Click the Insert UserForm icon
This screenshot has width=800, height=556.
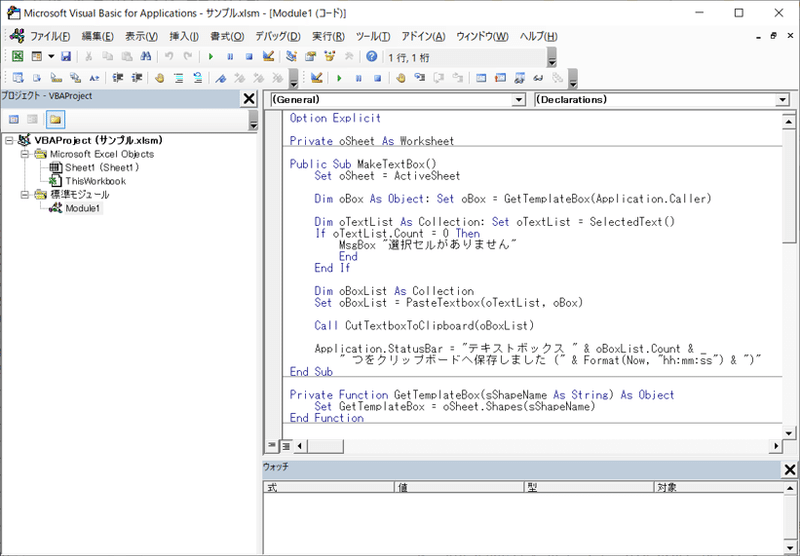pos(37,57)
